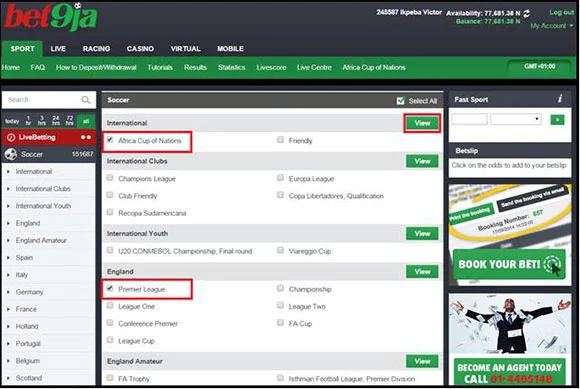Switch to the RACING tab
Screen dimensions: 580x389
click(97, 49)
